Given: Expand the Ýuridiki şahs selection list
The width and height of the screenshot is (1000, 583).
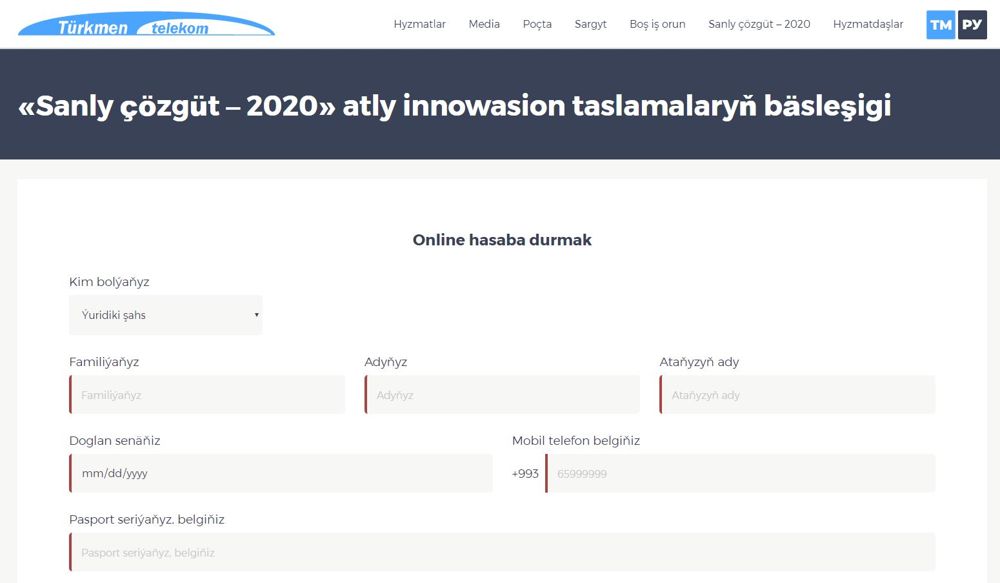Looking at the screenshot, I should 165,315.
